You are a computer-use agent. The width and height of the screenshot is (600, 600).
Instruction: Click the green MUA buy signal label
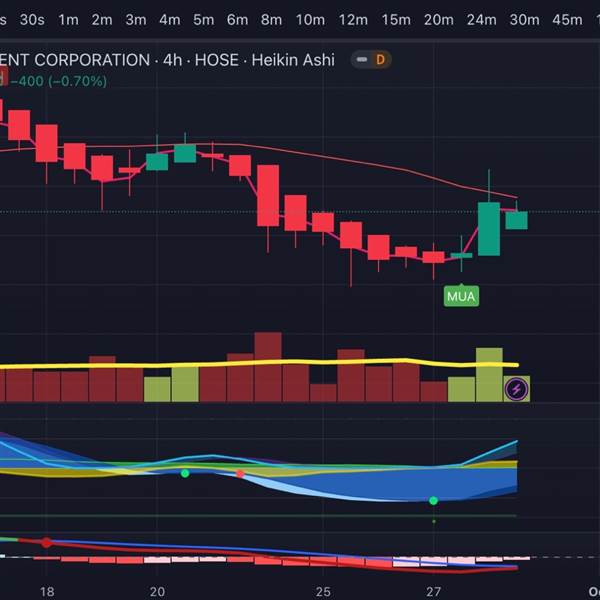(461, 296)
